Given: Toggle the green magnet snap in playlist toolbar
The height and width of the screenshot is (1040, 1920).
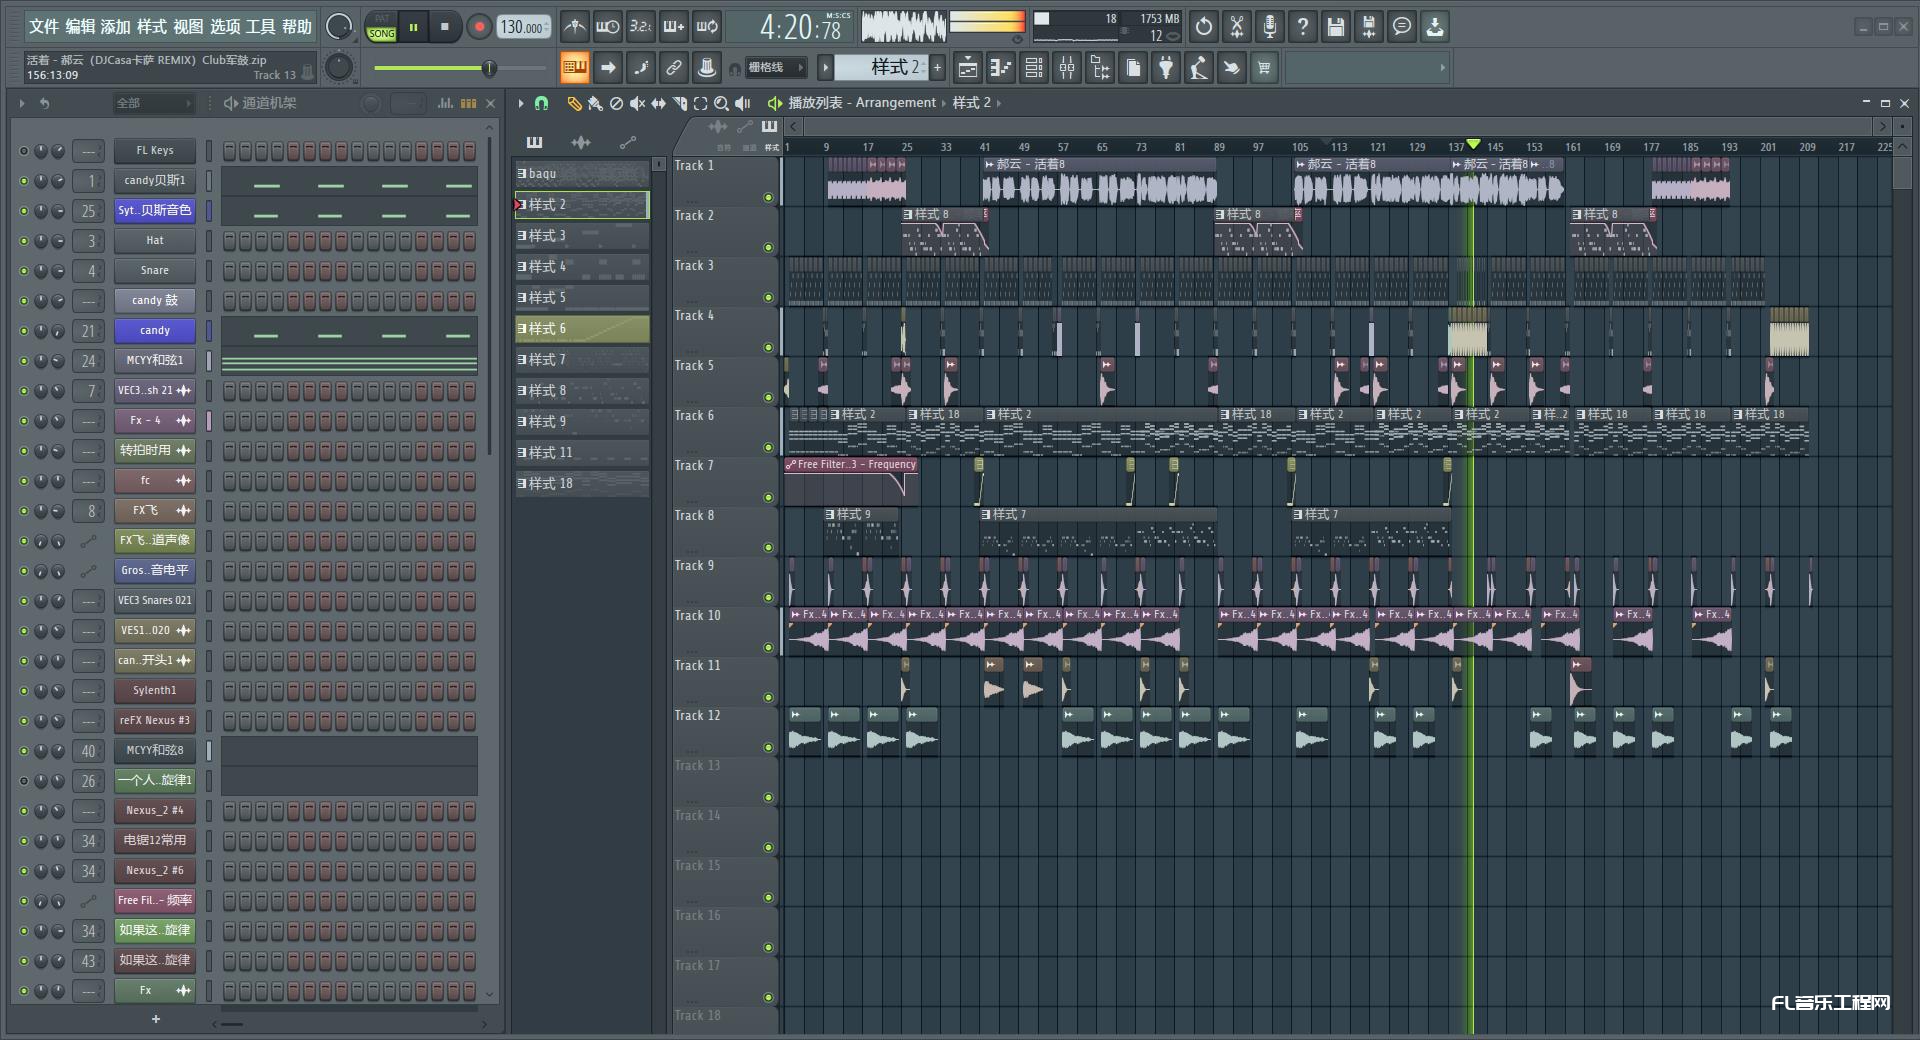Looking at the screenshot, I should 541,103.
